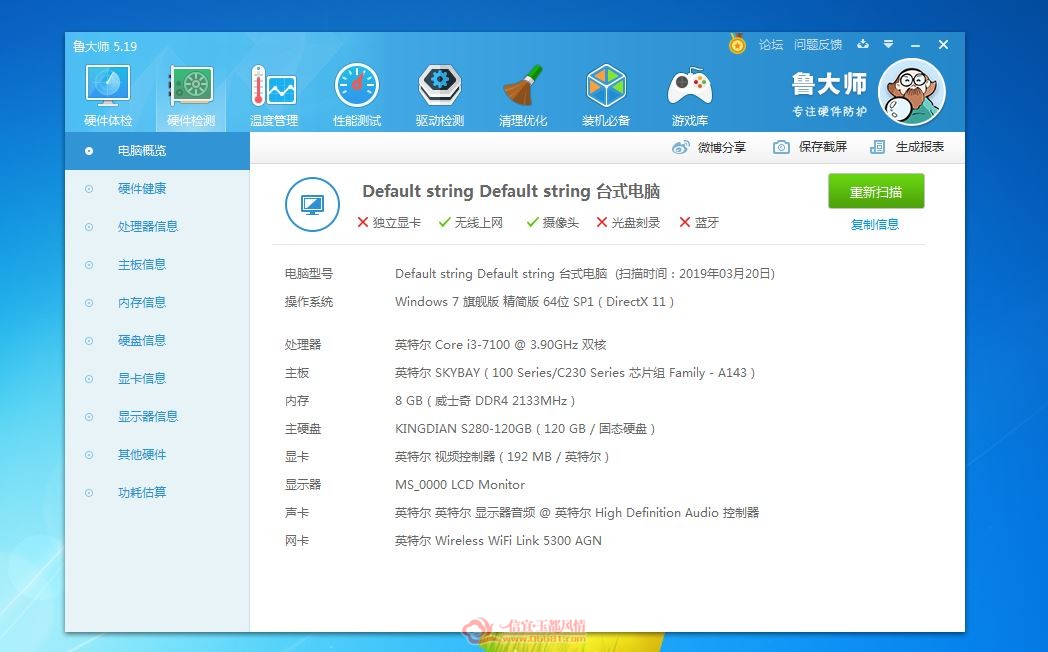The image size is (1048, 652).
Task: View 显卡信息 sidebar item
Action: 157,379
